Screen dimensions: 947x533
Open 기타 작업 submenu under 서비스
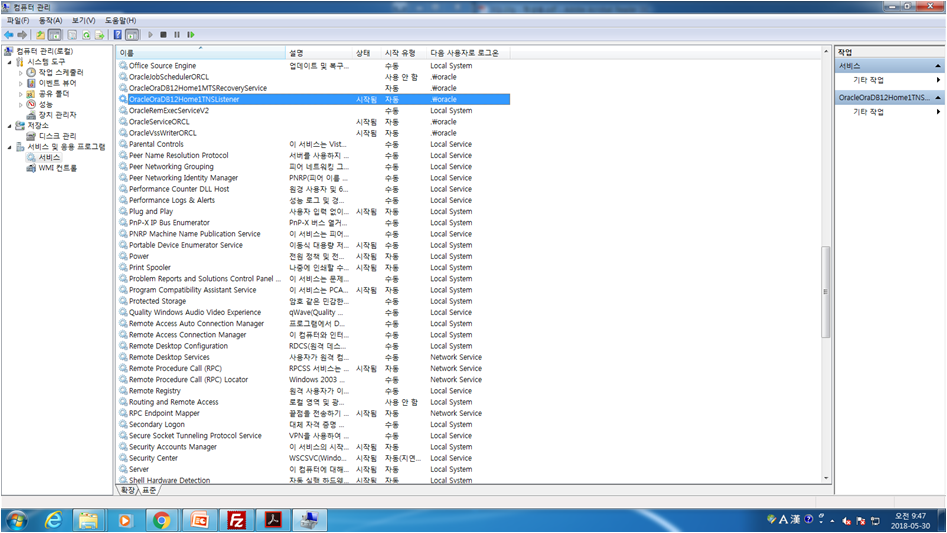888,80
